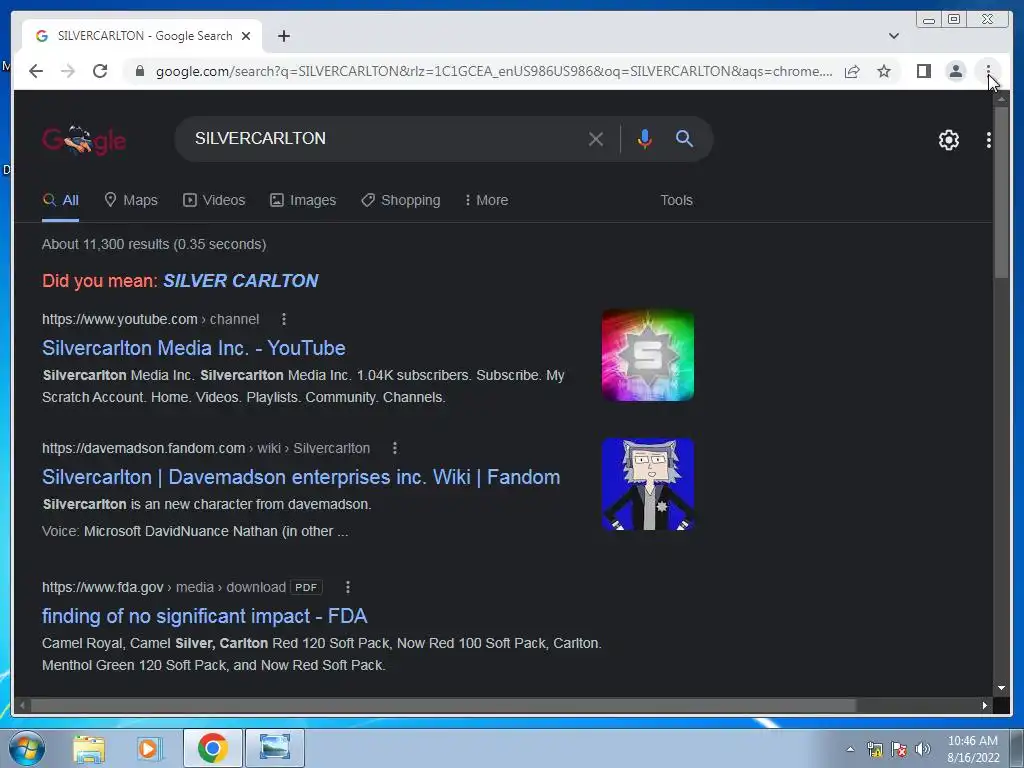Open the Chrome three-dot menu

coord(988,71)
